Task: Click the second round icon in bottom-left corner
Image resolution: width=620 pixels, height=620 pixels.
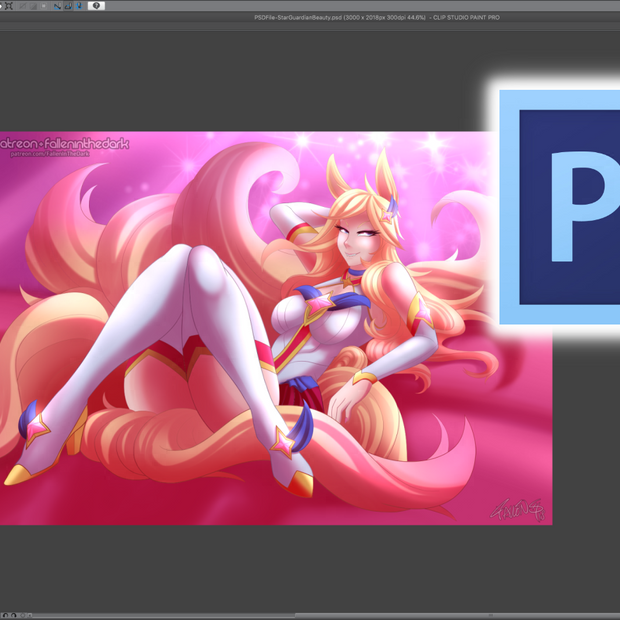Action: tap(13, 615)
